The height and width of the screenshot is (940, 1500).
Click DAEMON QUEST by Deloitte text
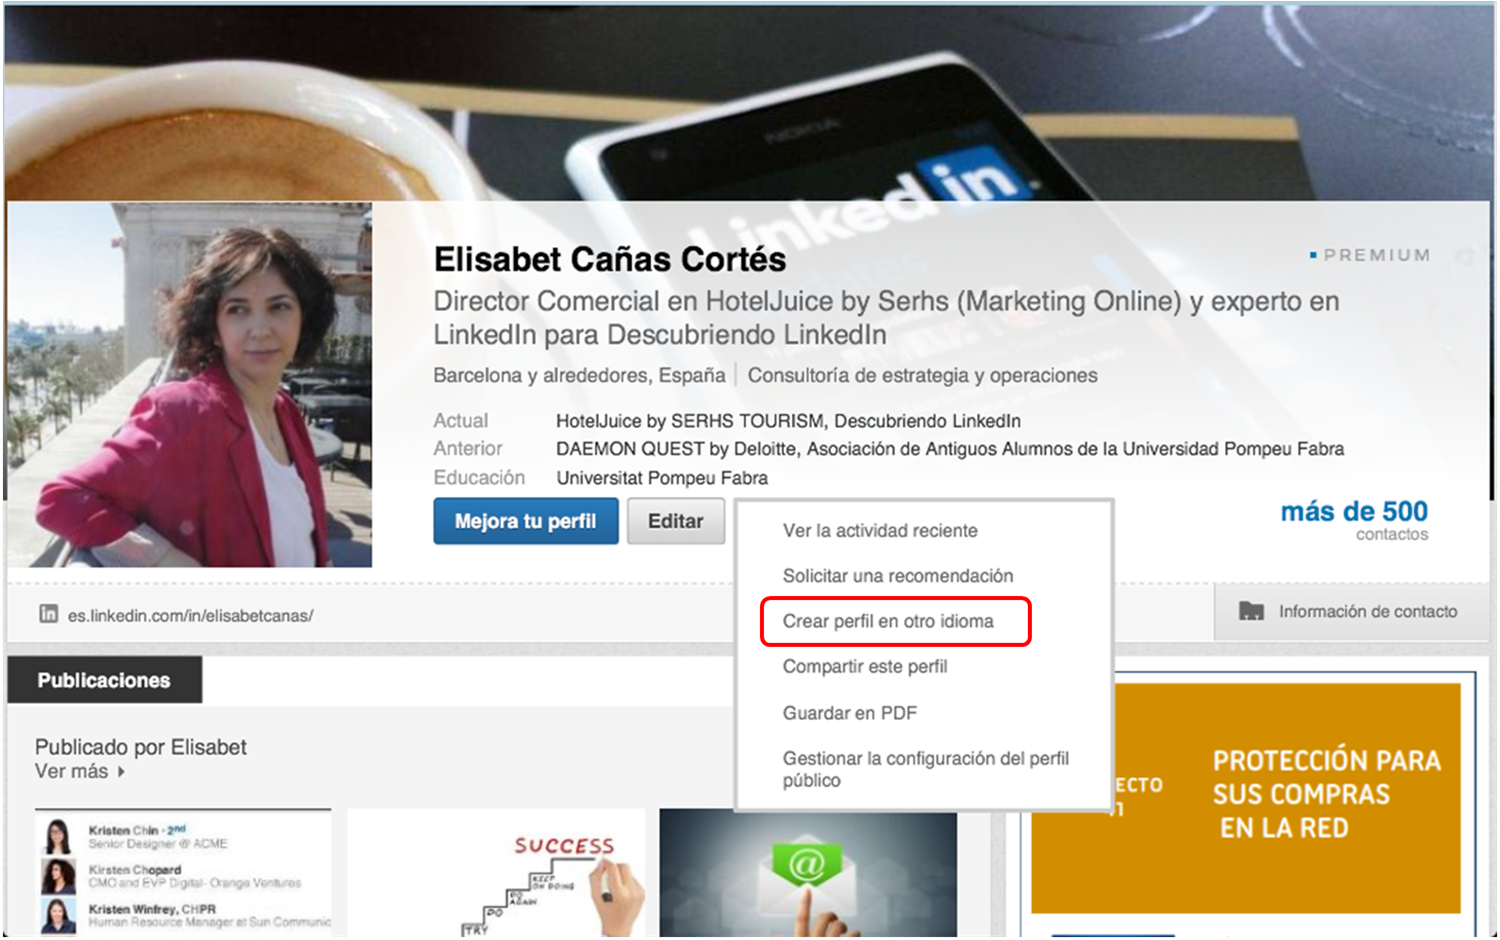pos(677,449)
